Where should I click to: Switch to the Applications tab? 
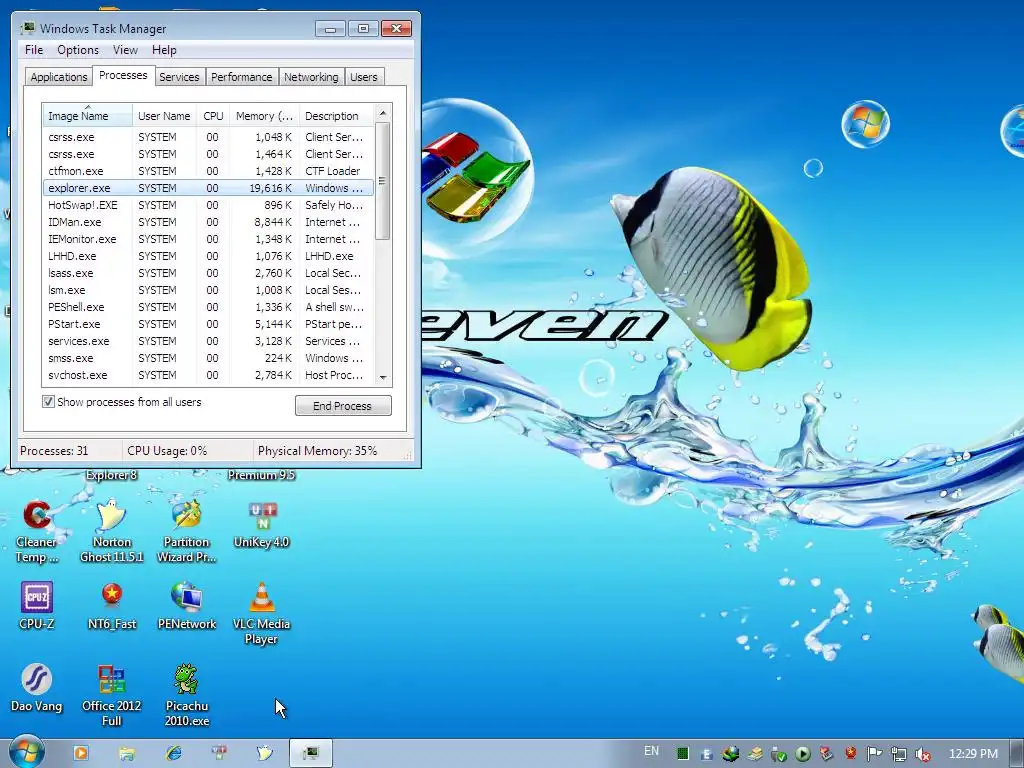click(59, 77)
